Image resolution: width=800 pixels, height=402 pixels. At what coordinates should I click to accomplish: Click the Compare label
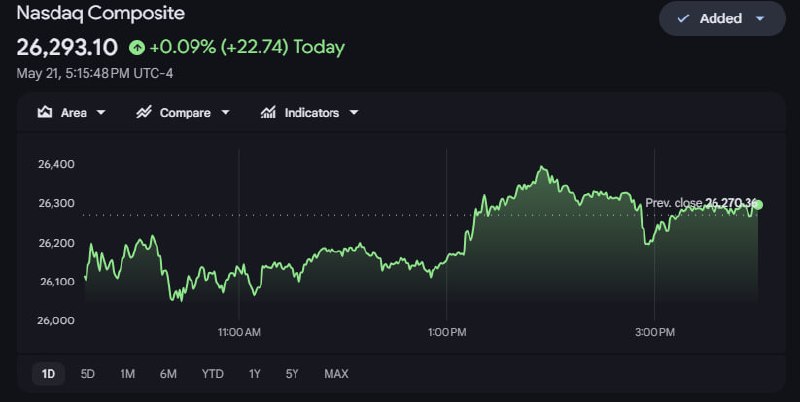click(185, 113)
